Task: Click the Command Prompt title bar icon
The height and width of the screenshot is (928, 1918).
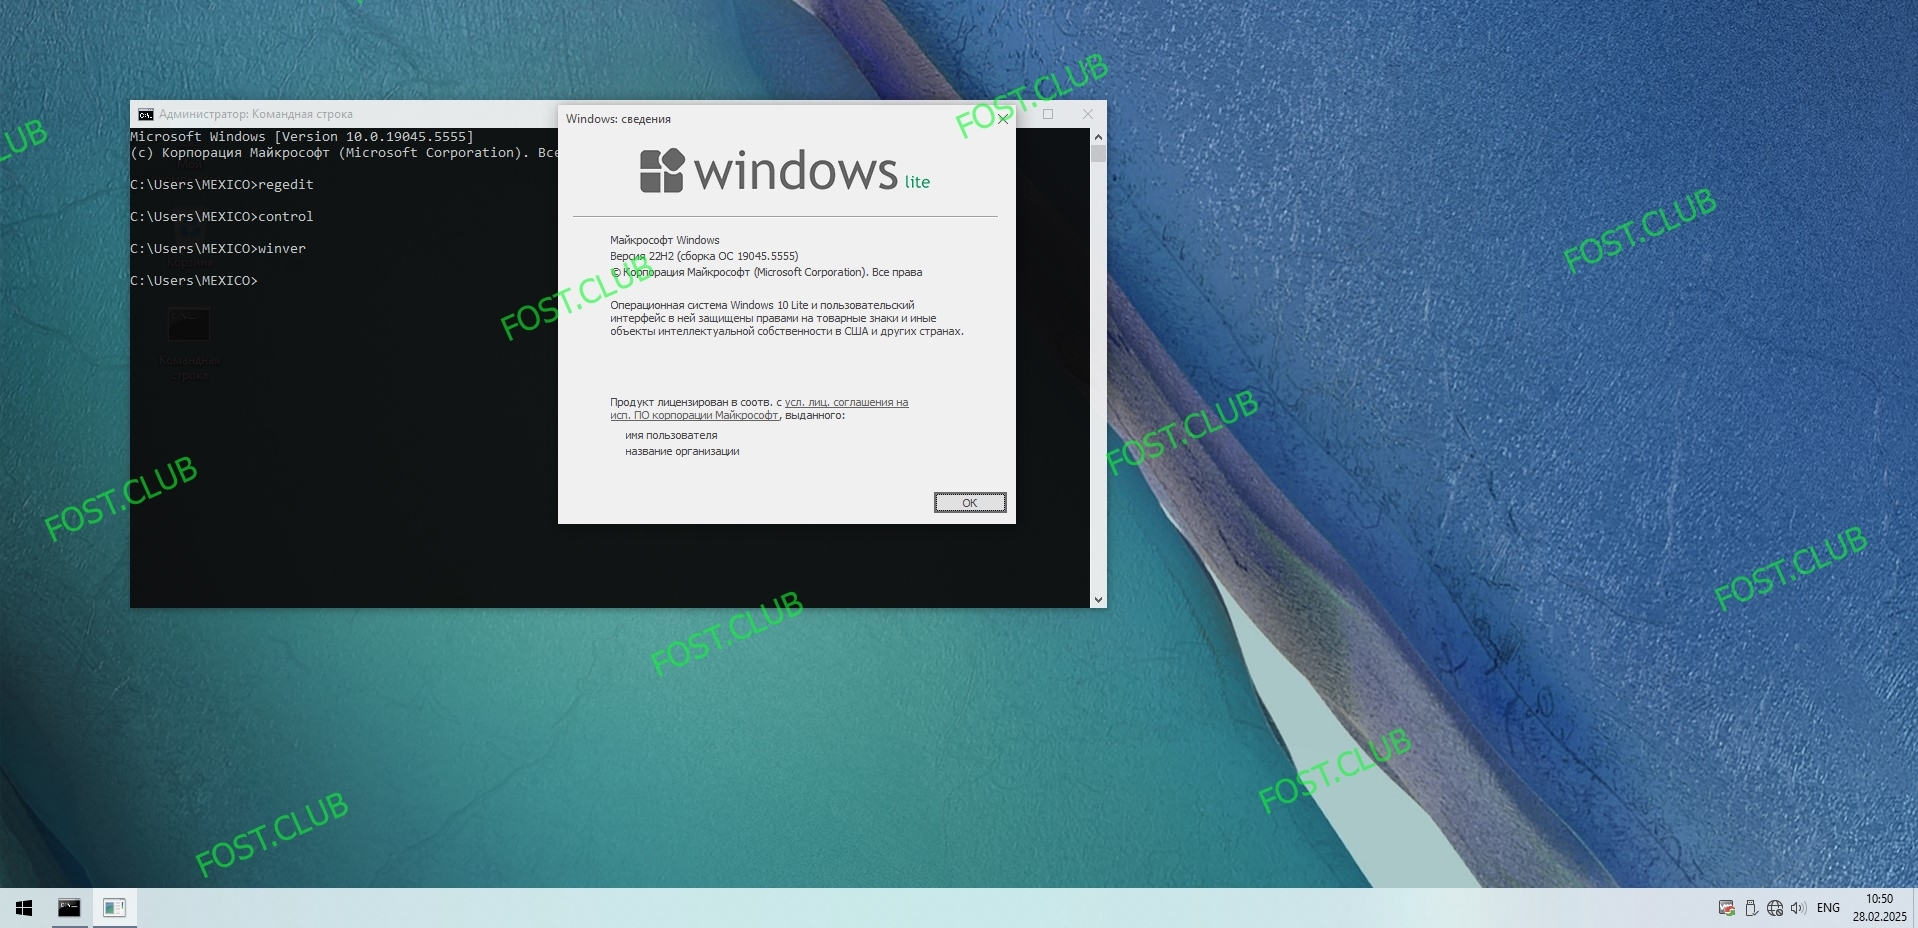Action: (x=146, y=114)
